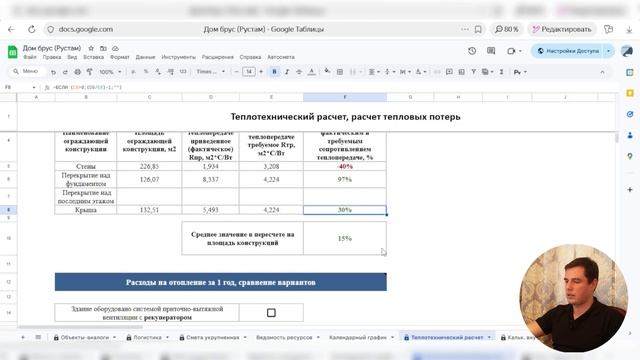Image resolution: width=640 pixels, height=360 pixels.
Task: Go back in the browser
Action: click(x=11, y=29)
